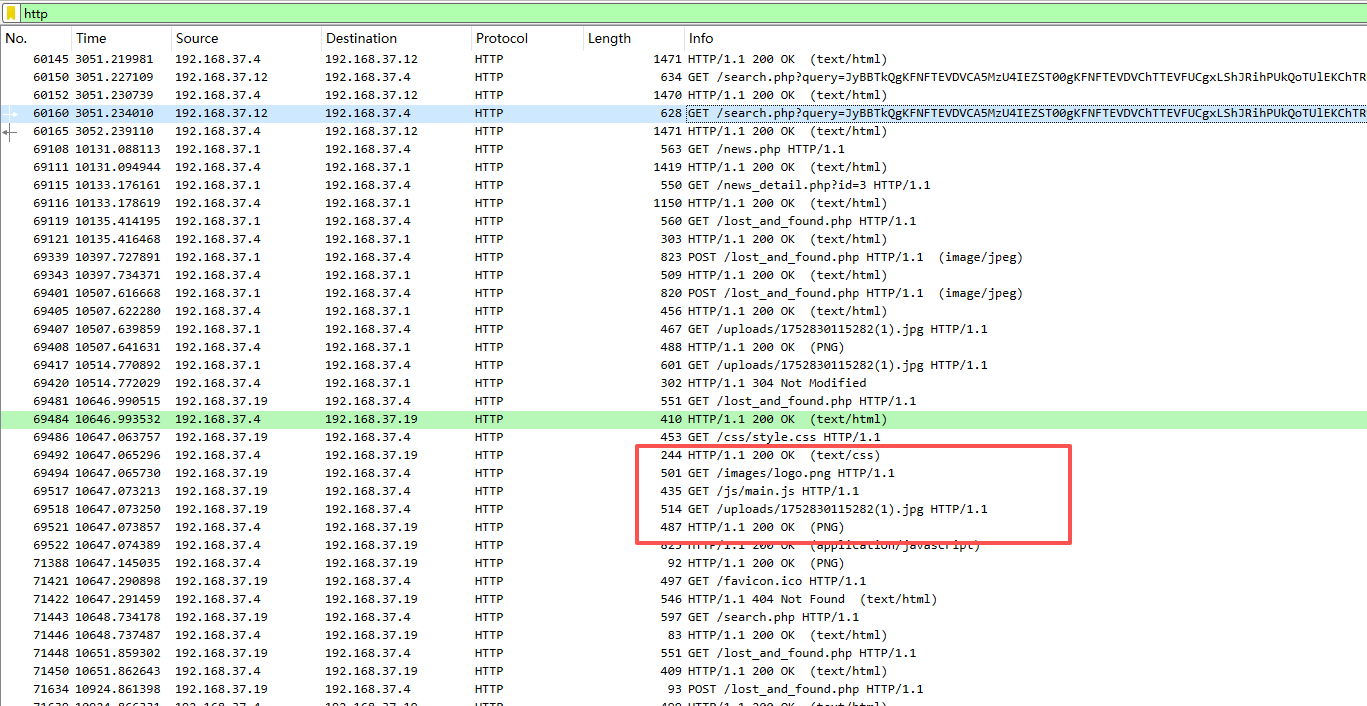Sort packets by the Time column header
The image size is (1367, 706).
point(91,38)
